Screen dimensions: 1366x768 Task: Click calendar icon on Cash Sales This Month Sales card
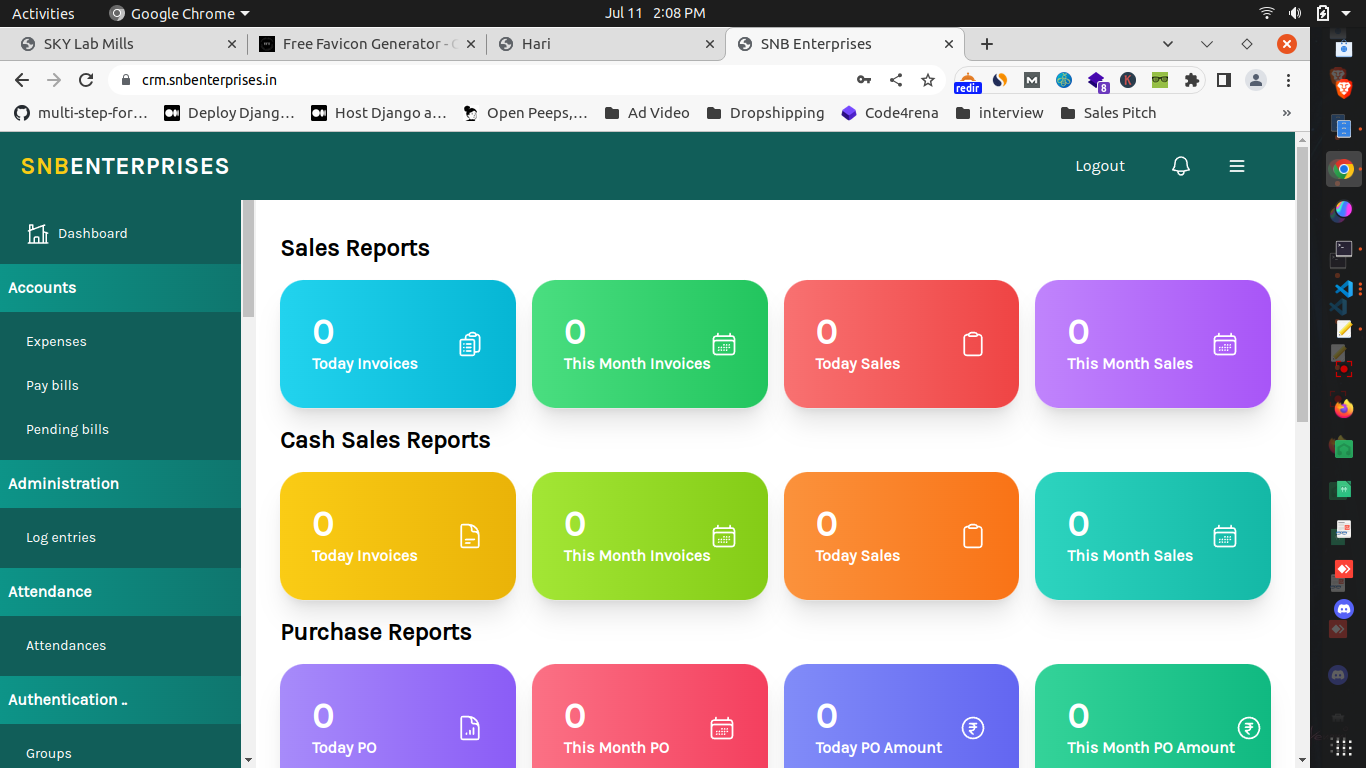click(1225, 536)
